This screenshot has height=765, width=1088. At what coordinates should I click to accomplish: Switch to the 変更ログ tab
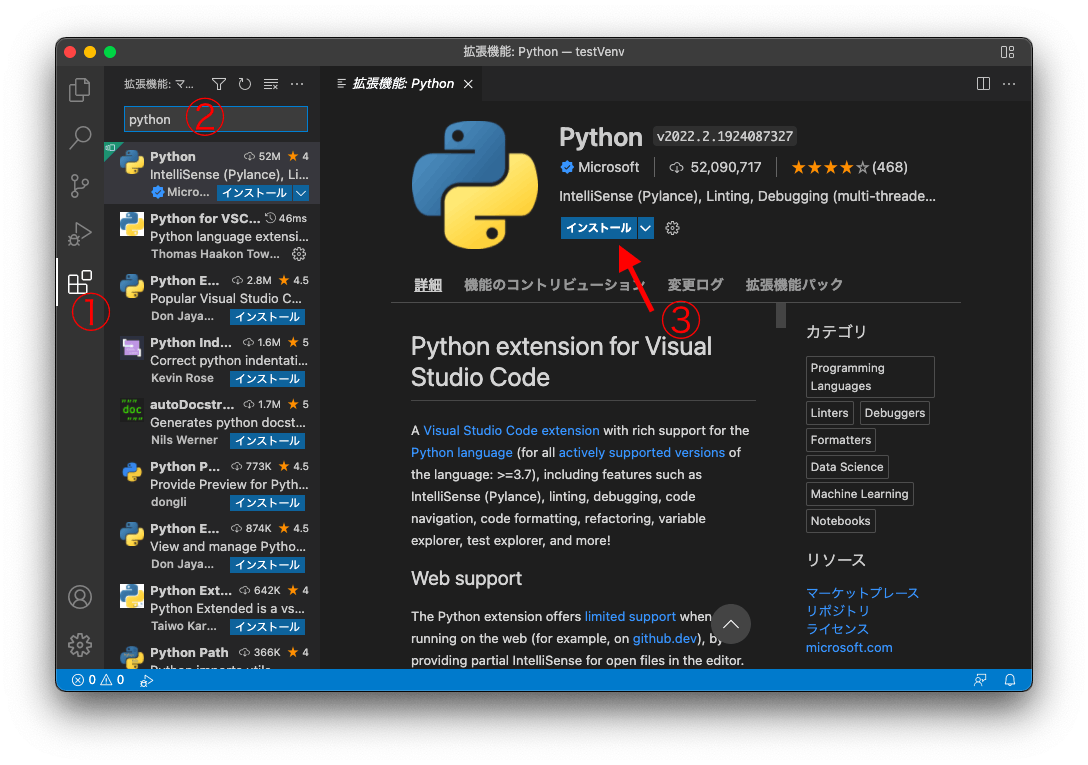(695, 285)
